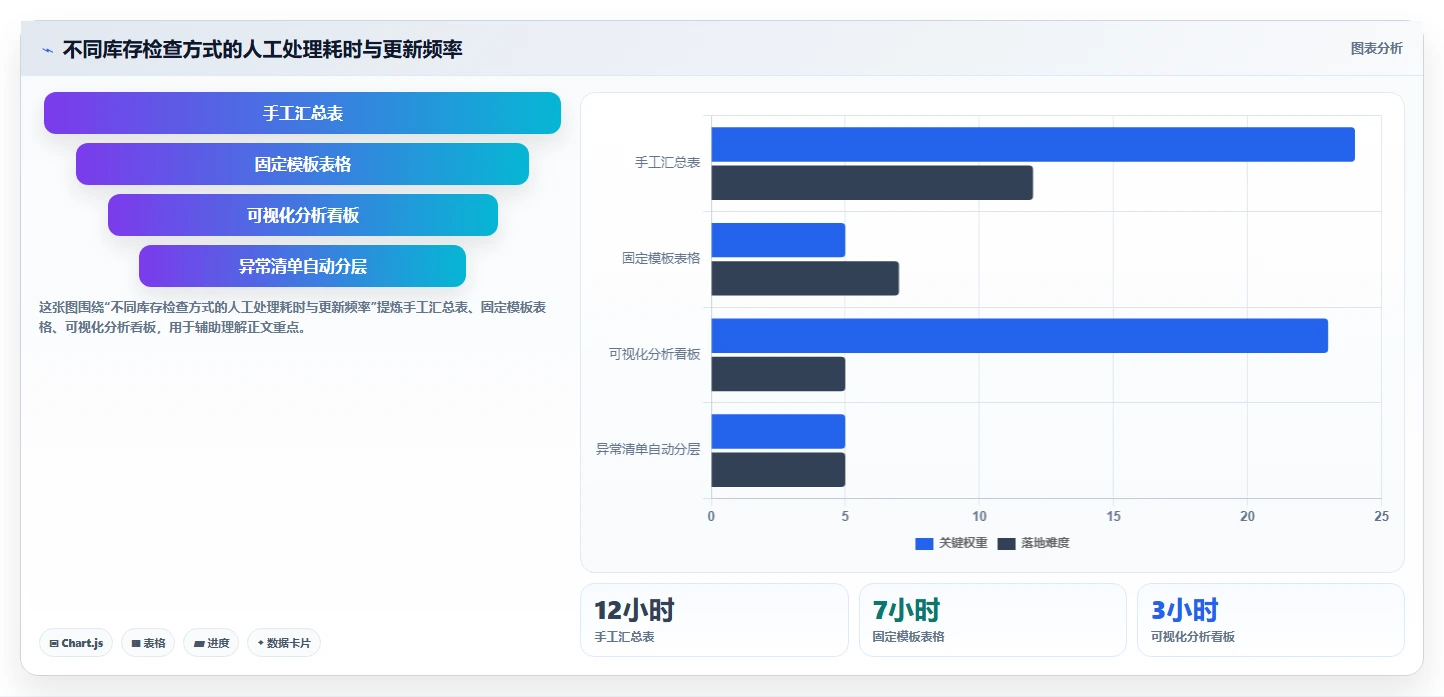Click the 表格 tag chip

click(x=148, y=643)
